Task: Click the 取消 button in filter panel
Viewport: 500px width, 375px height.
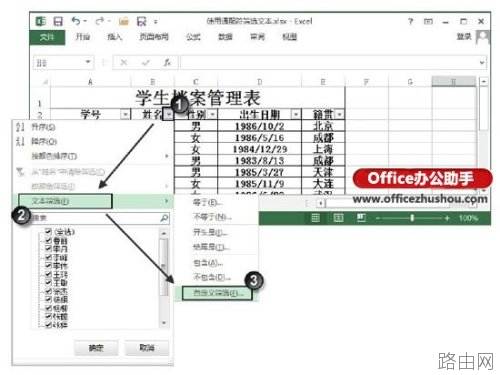Action: [147, 348]
